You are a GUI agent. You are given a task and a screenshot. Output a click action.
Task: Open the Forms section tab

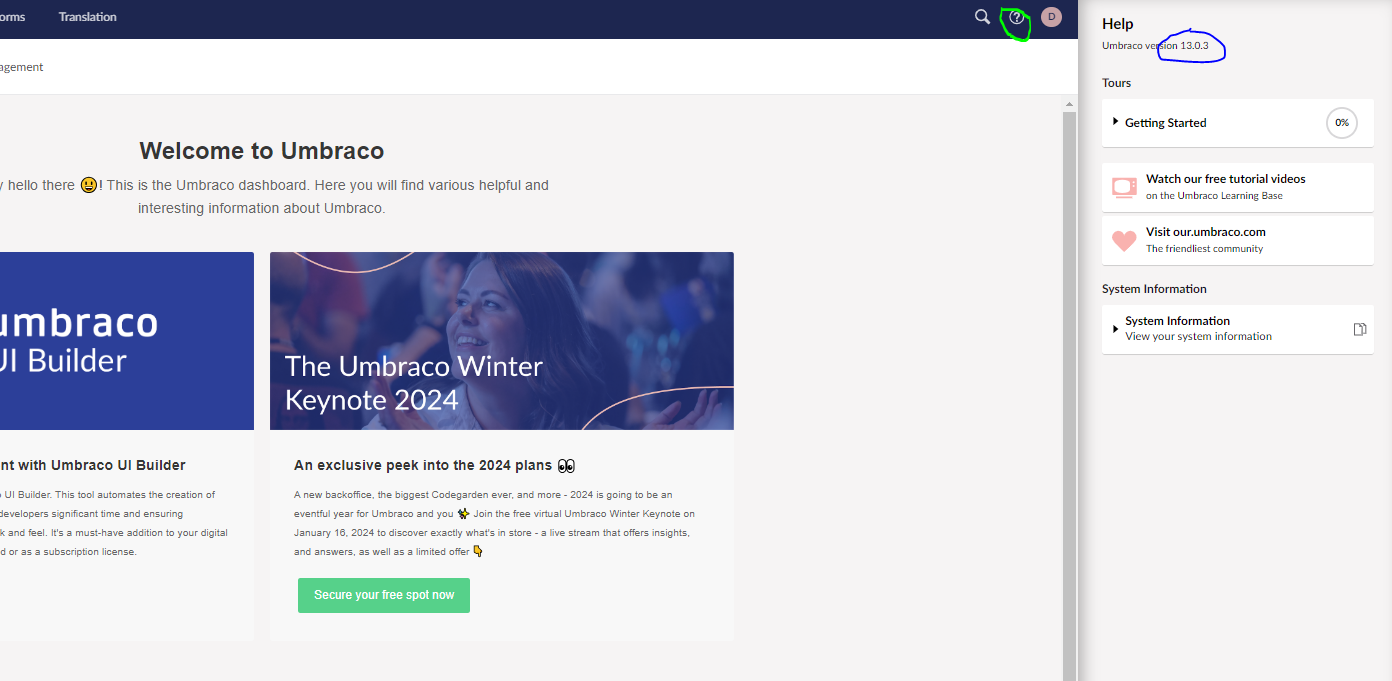click(12, 17)
